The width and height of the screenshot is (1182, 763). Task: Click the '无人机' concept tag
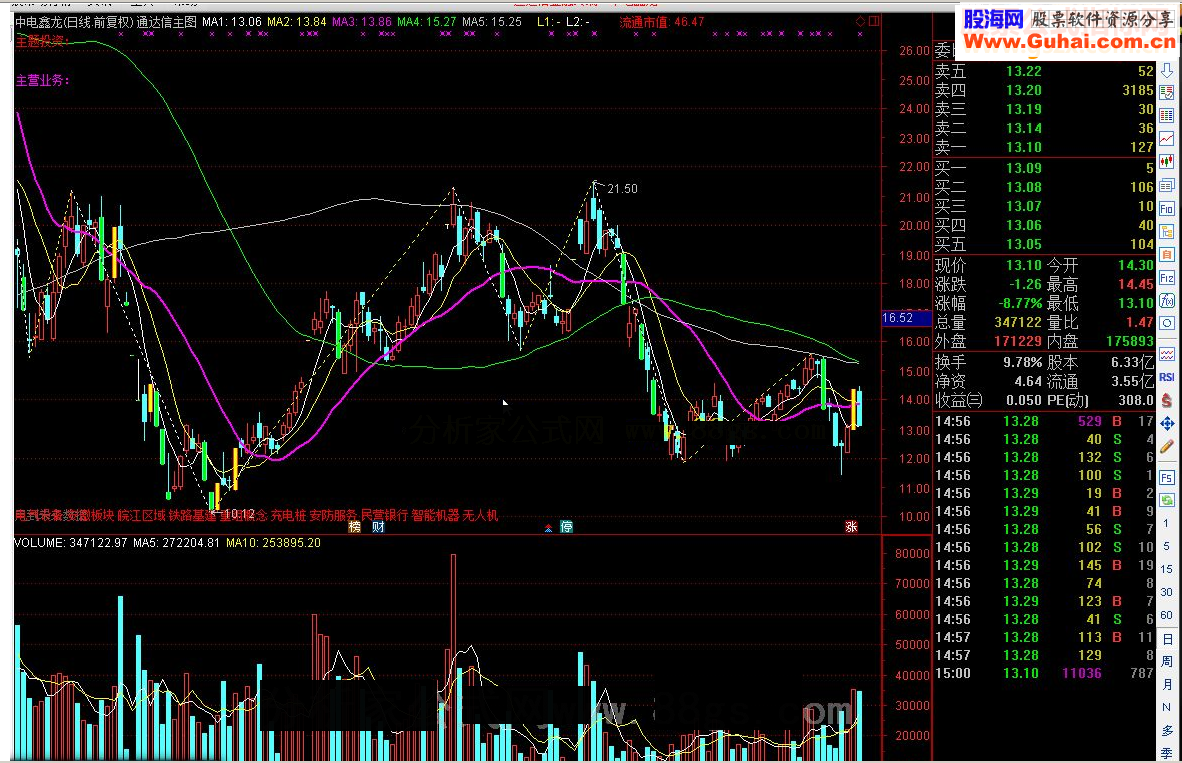(480, 516)
